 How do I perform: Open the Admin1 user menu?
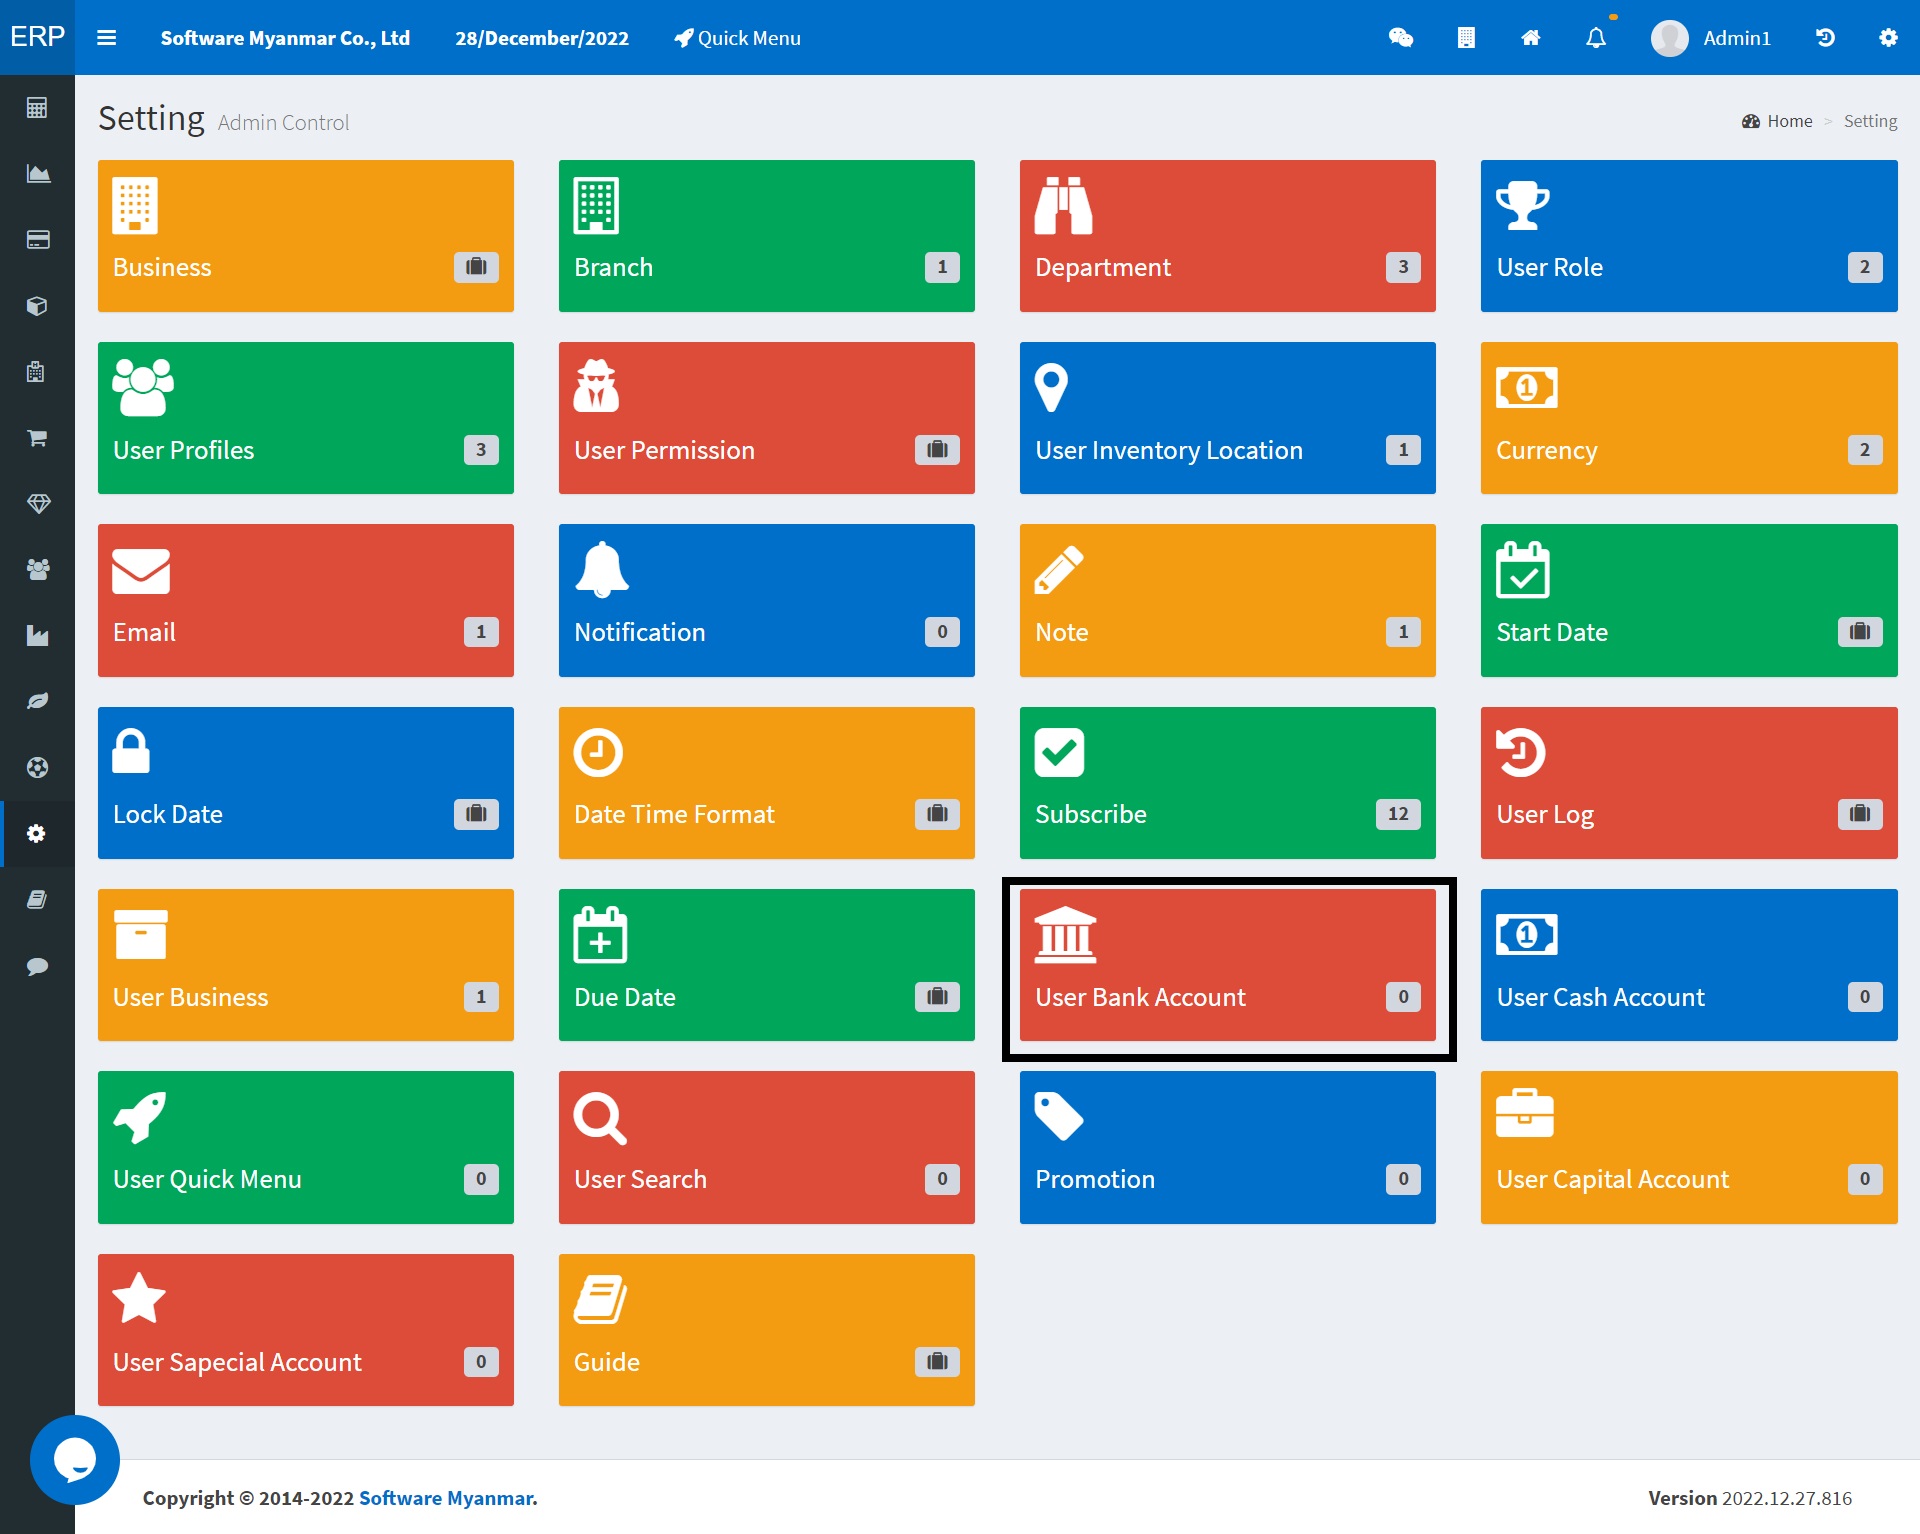[x=1711, y=38]
